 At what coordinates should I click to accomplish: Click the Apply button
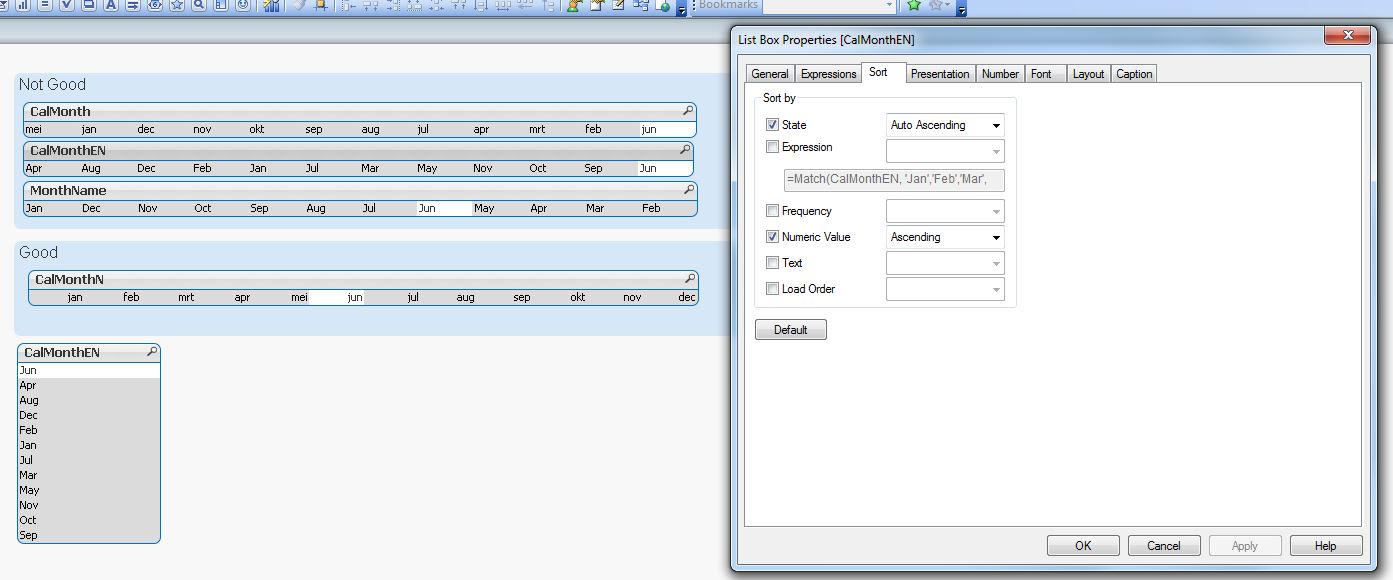[1245, 546]
